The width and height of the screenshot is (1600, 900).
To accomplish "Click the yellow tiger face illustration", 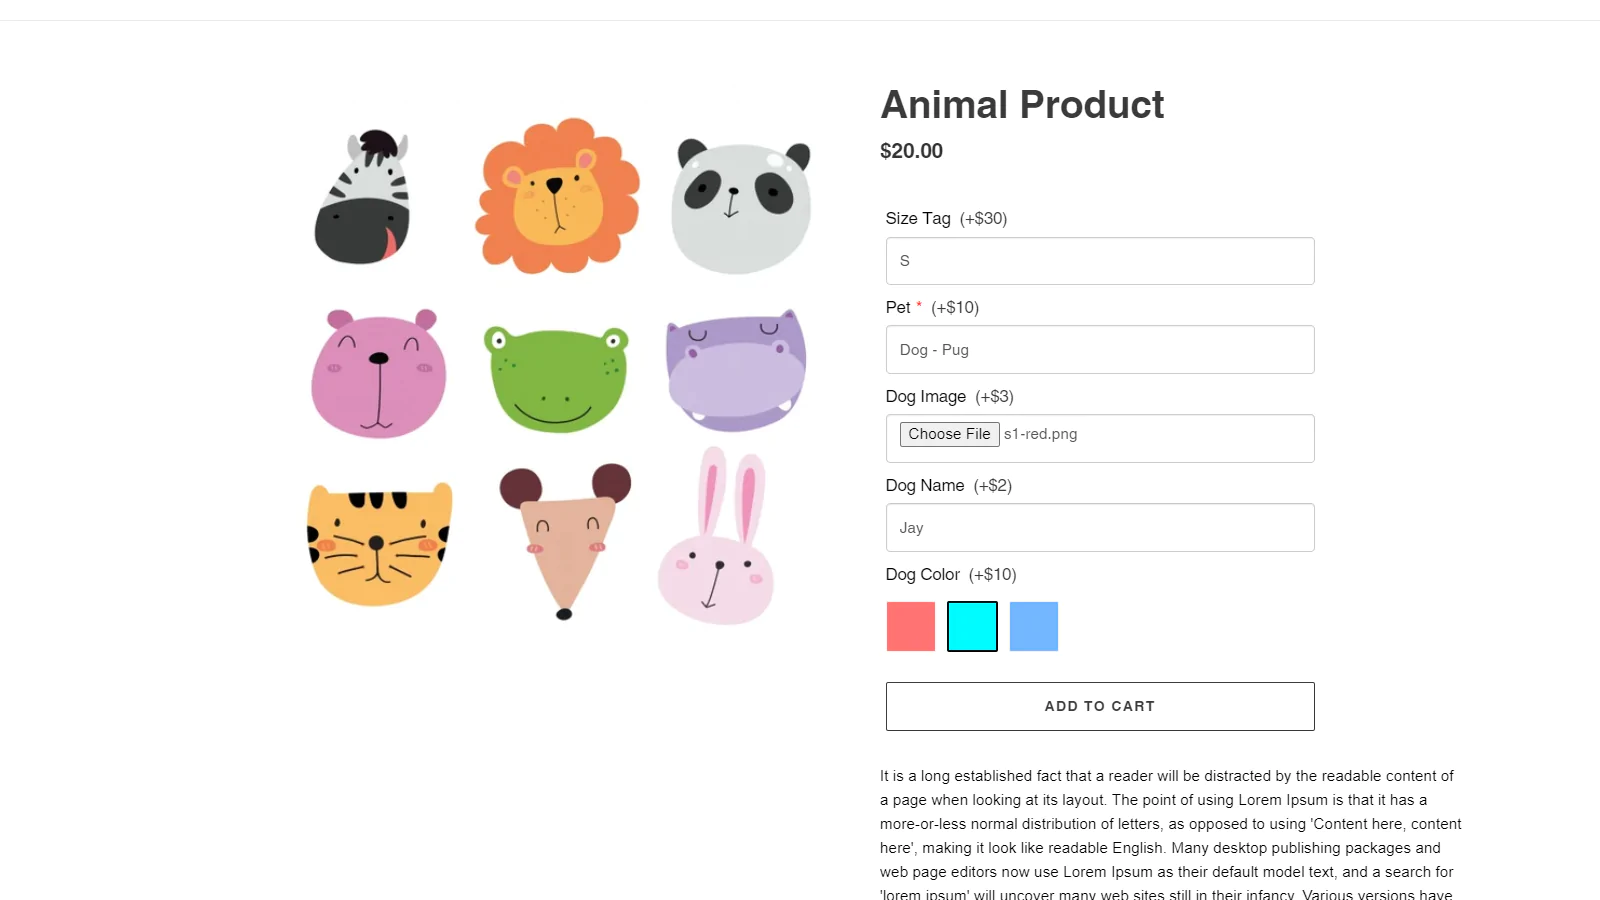I will (x=379, y=543).
